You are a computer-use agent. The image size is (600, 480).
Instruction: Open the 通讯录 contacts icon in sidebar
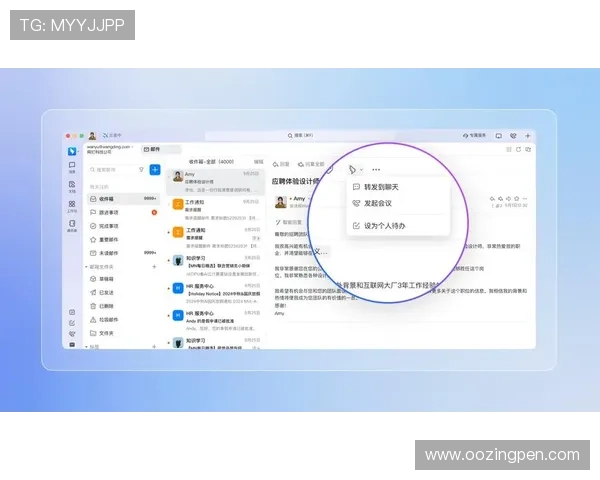72,225
